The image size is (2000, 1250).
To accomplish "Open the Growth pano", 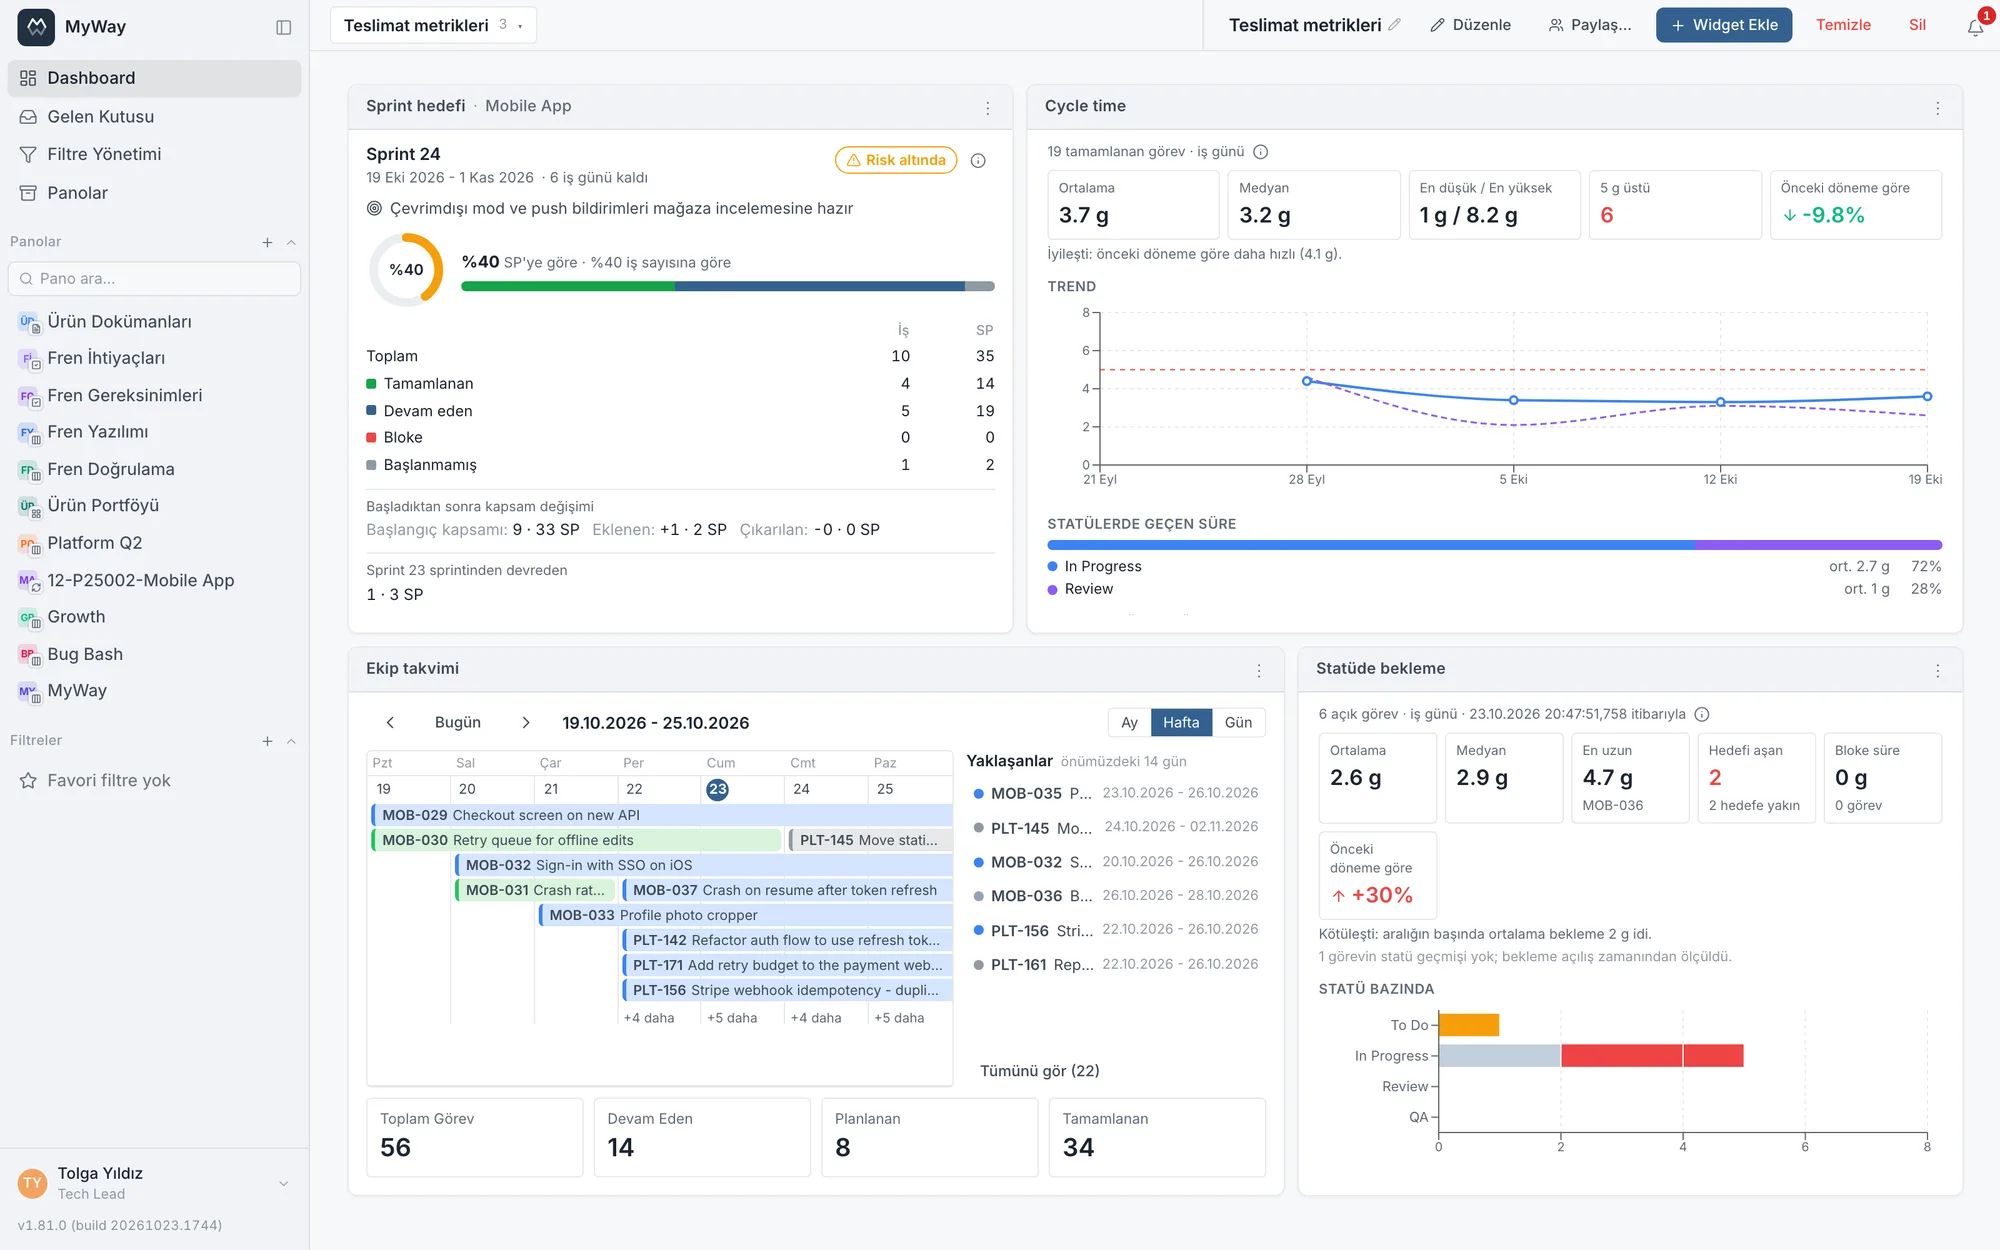I will pos(154,617).
